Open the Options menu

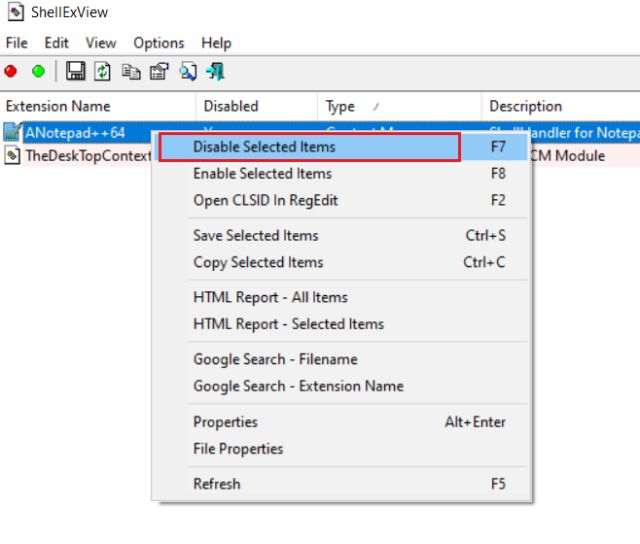[x=159, y=43]
